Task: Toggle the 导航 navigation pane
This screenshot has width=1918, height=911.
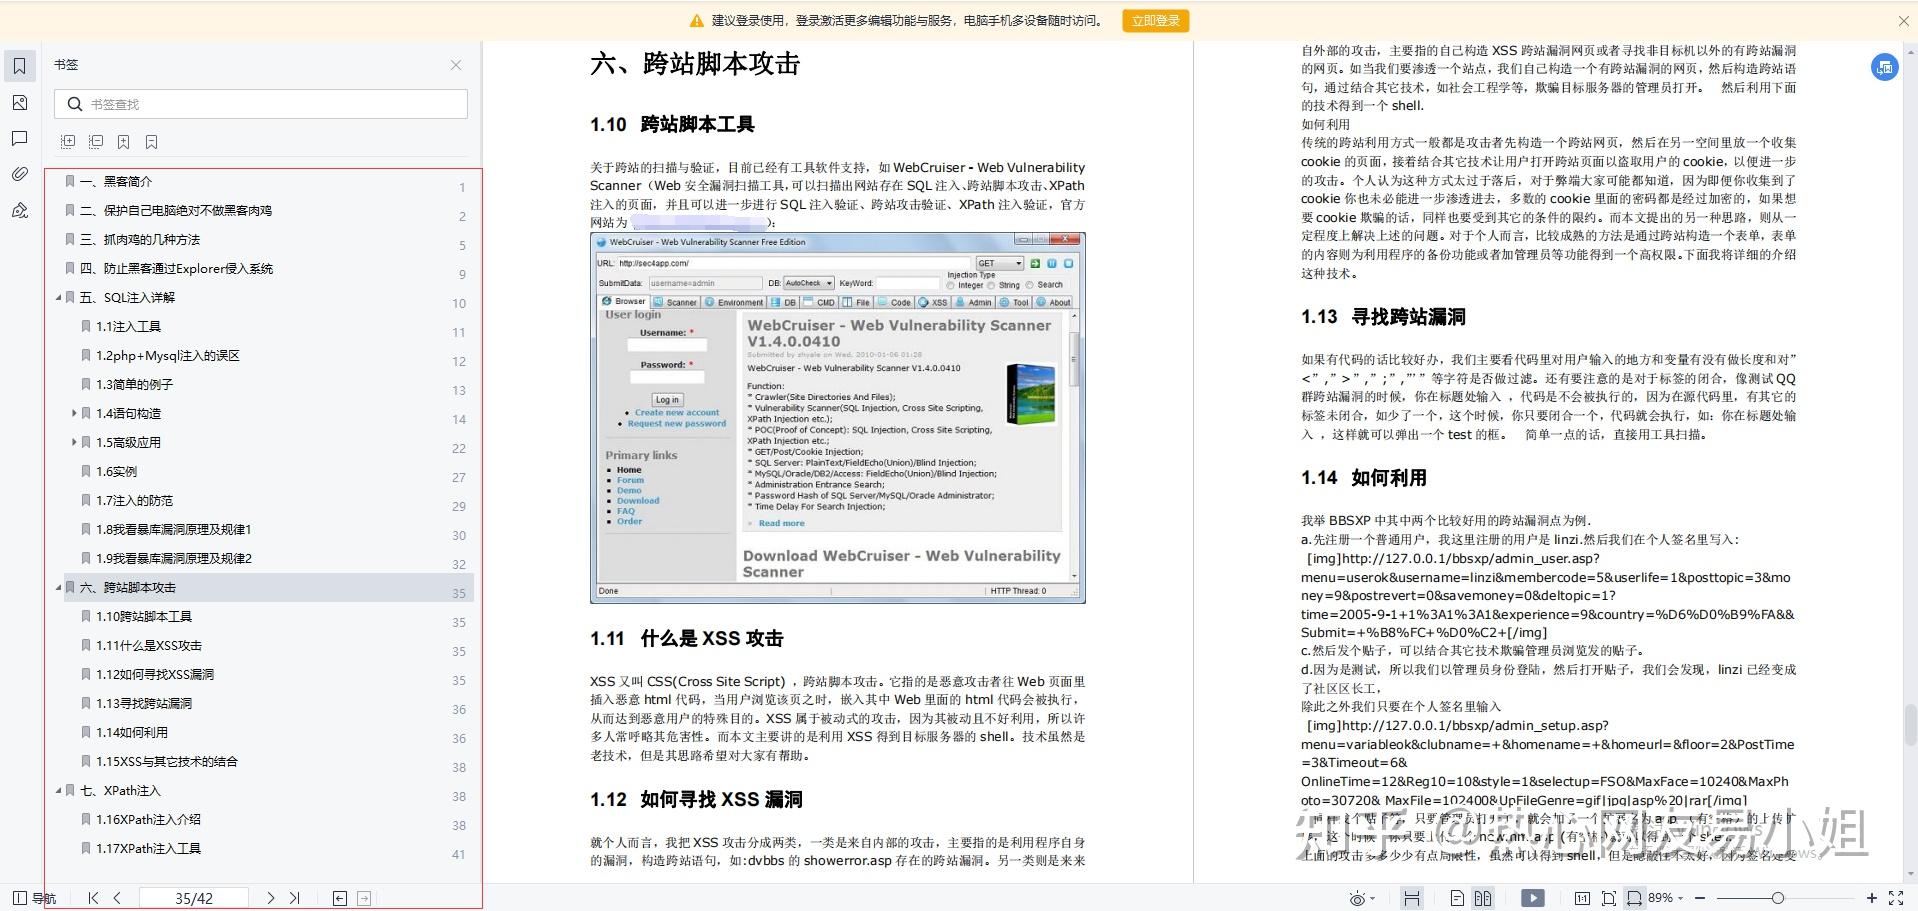Action: [x=34, y=898]
